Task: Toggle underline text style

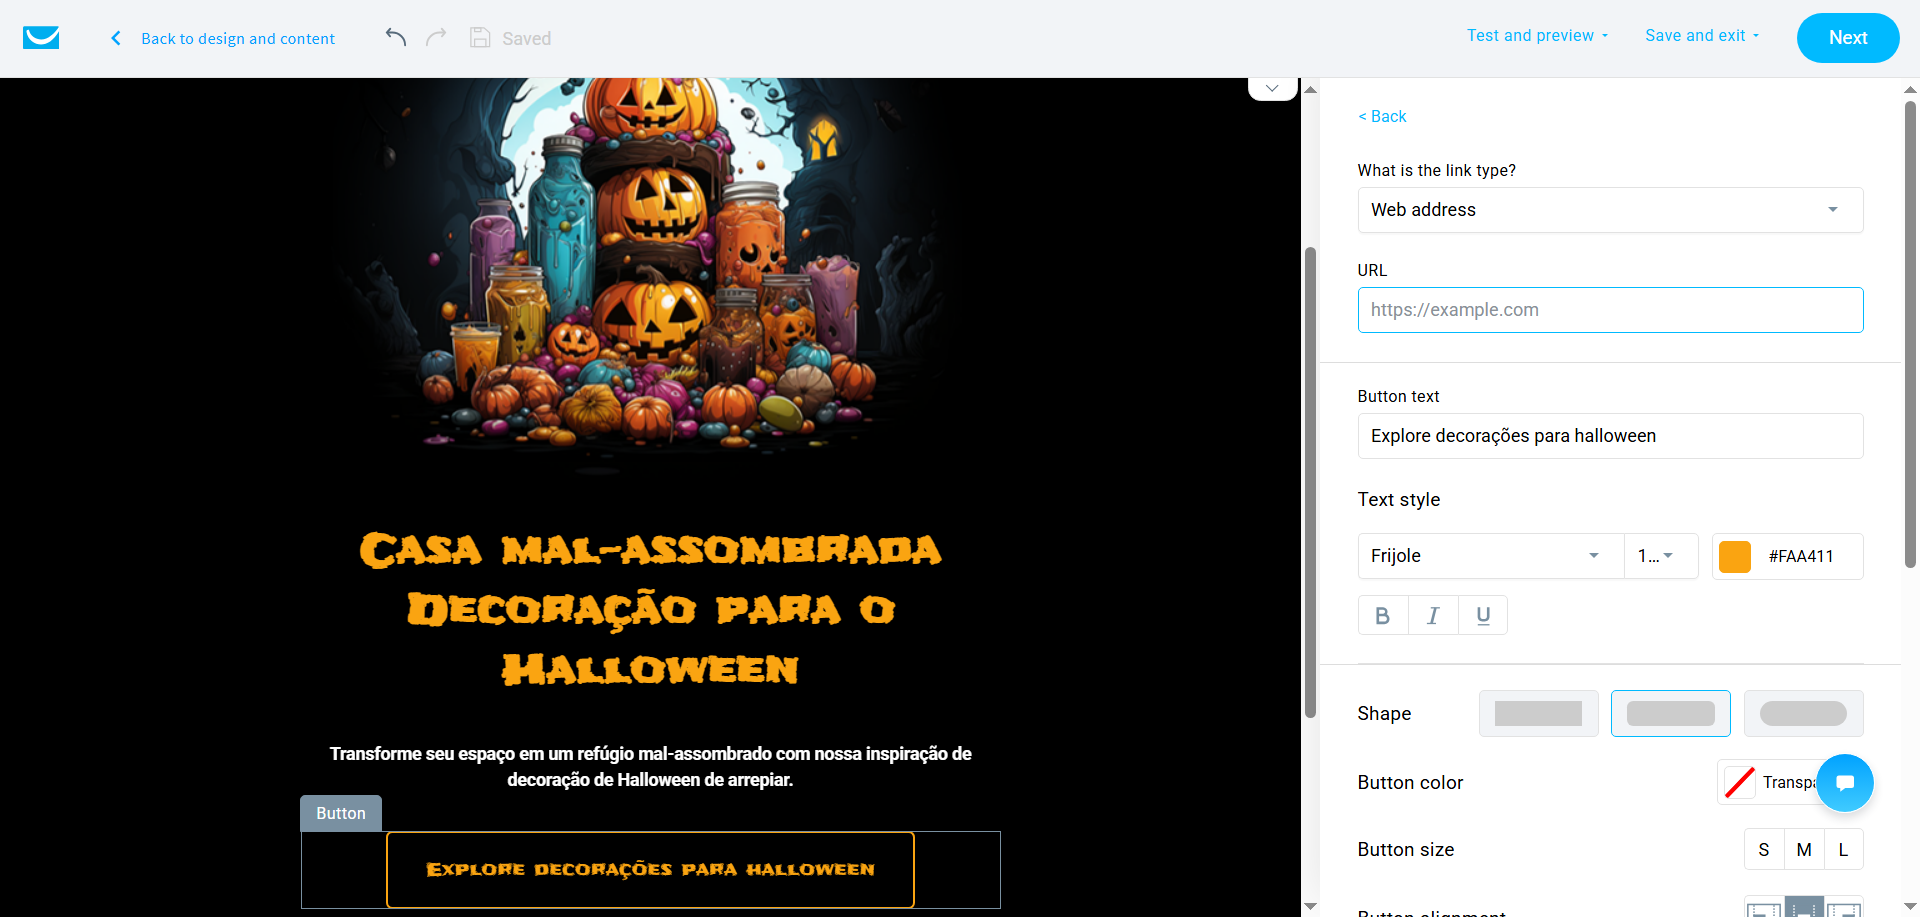Action: (1483, 616)
